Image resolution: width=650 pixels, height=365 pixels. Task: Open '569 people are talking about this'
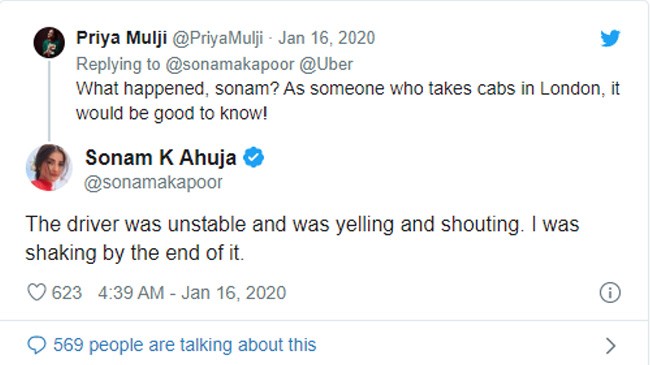(184, 345)
